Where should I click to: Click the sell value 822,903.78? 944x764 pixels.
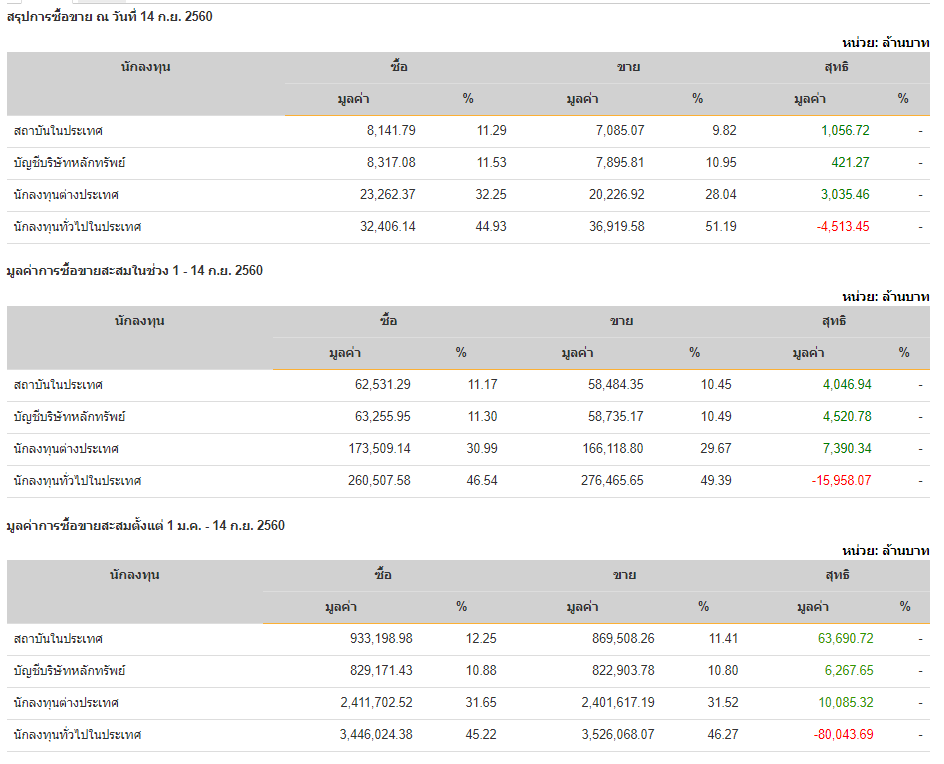(623, 671)
